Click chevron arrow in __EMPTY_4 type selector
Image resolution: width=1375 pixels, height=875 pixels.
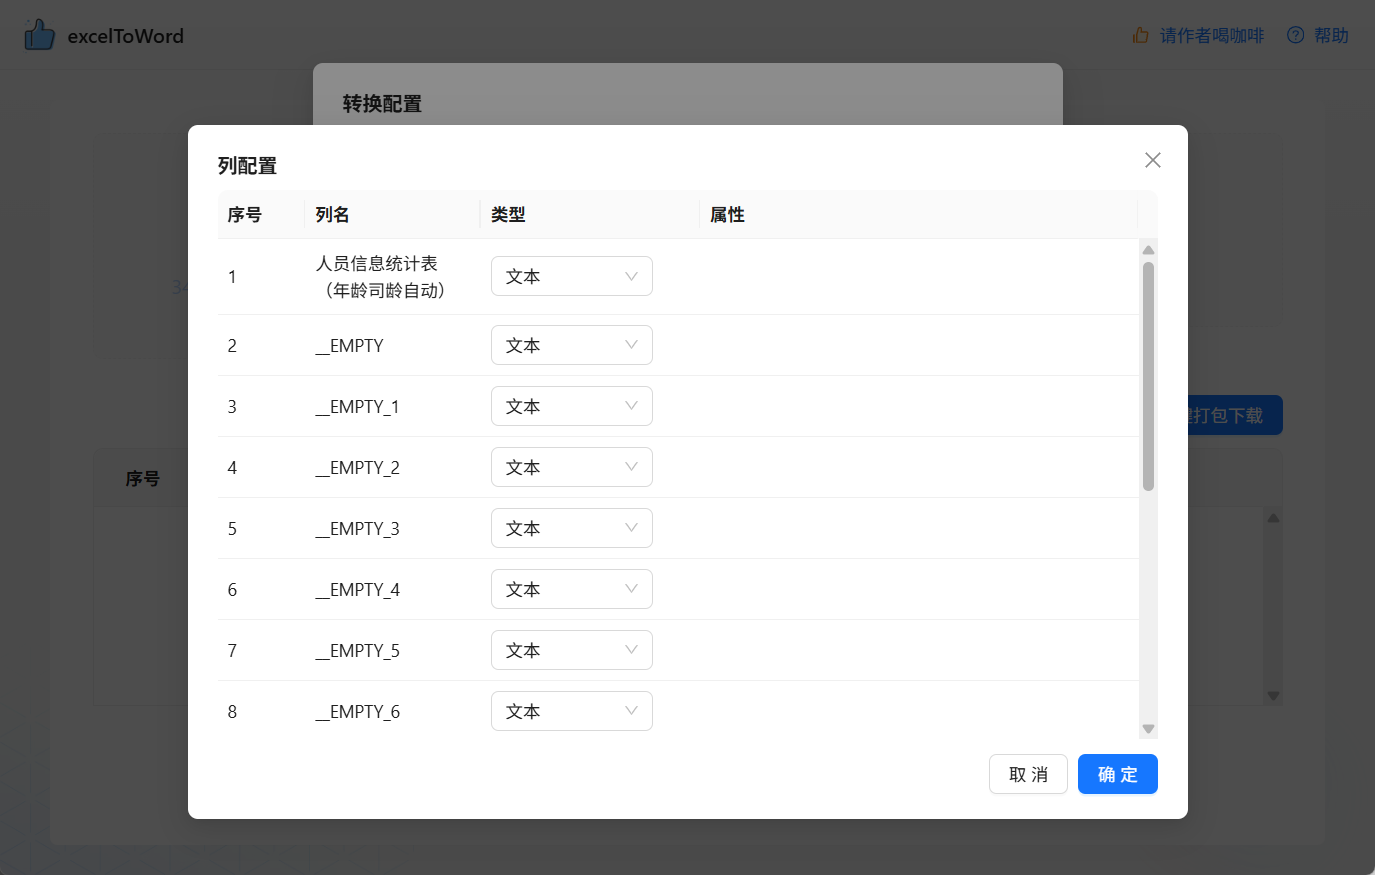coord(631,589)
